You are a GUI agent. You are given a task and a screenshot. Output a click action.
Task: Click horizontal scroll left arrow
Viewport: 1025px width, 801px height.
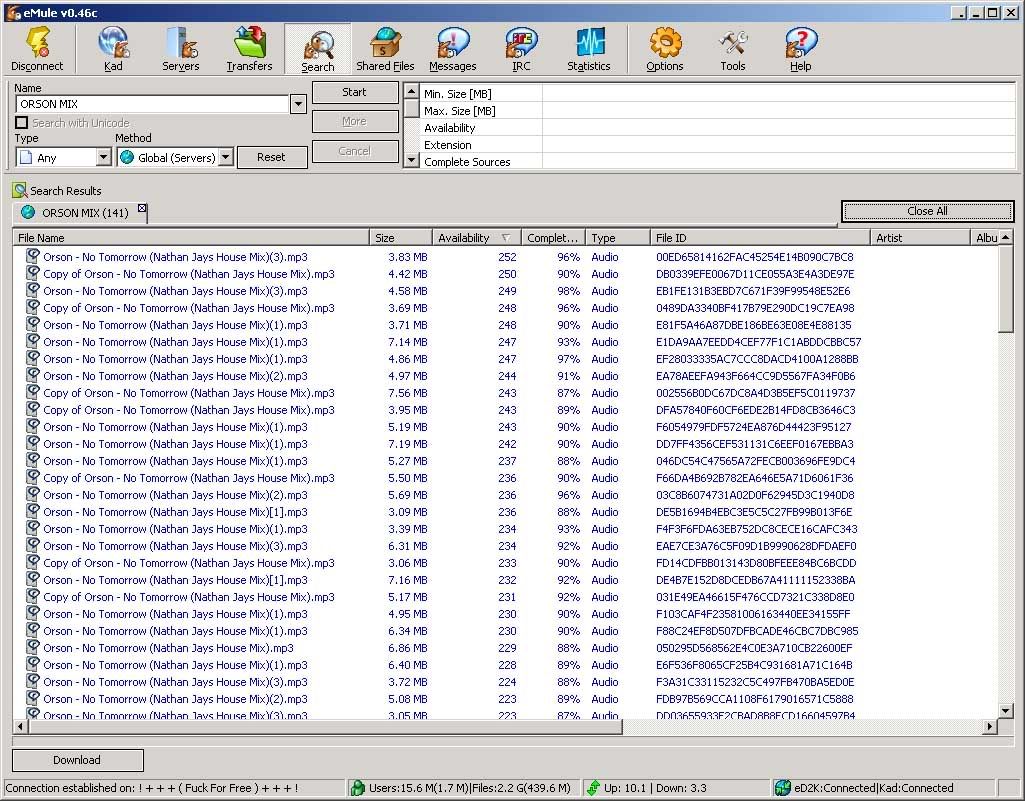(21, 726)
